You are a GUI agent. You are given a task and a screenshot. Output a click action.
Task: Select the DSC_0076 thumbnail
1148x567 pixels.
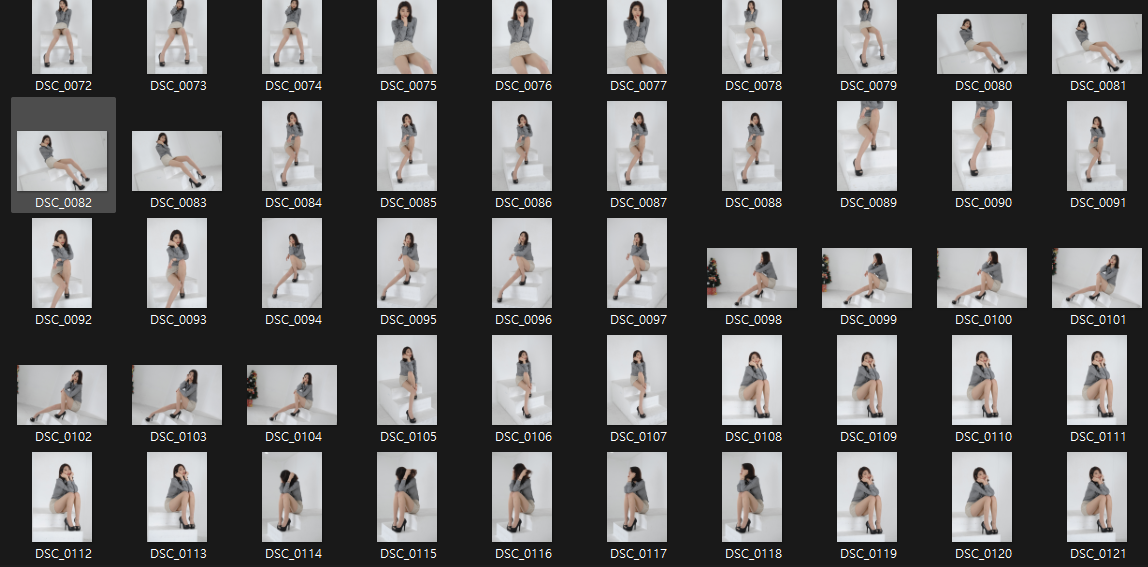[522, 37]
